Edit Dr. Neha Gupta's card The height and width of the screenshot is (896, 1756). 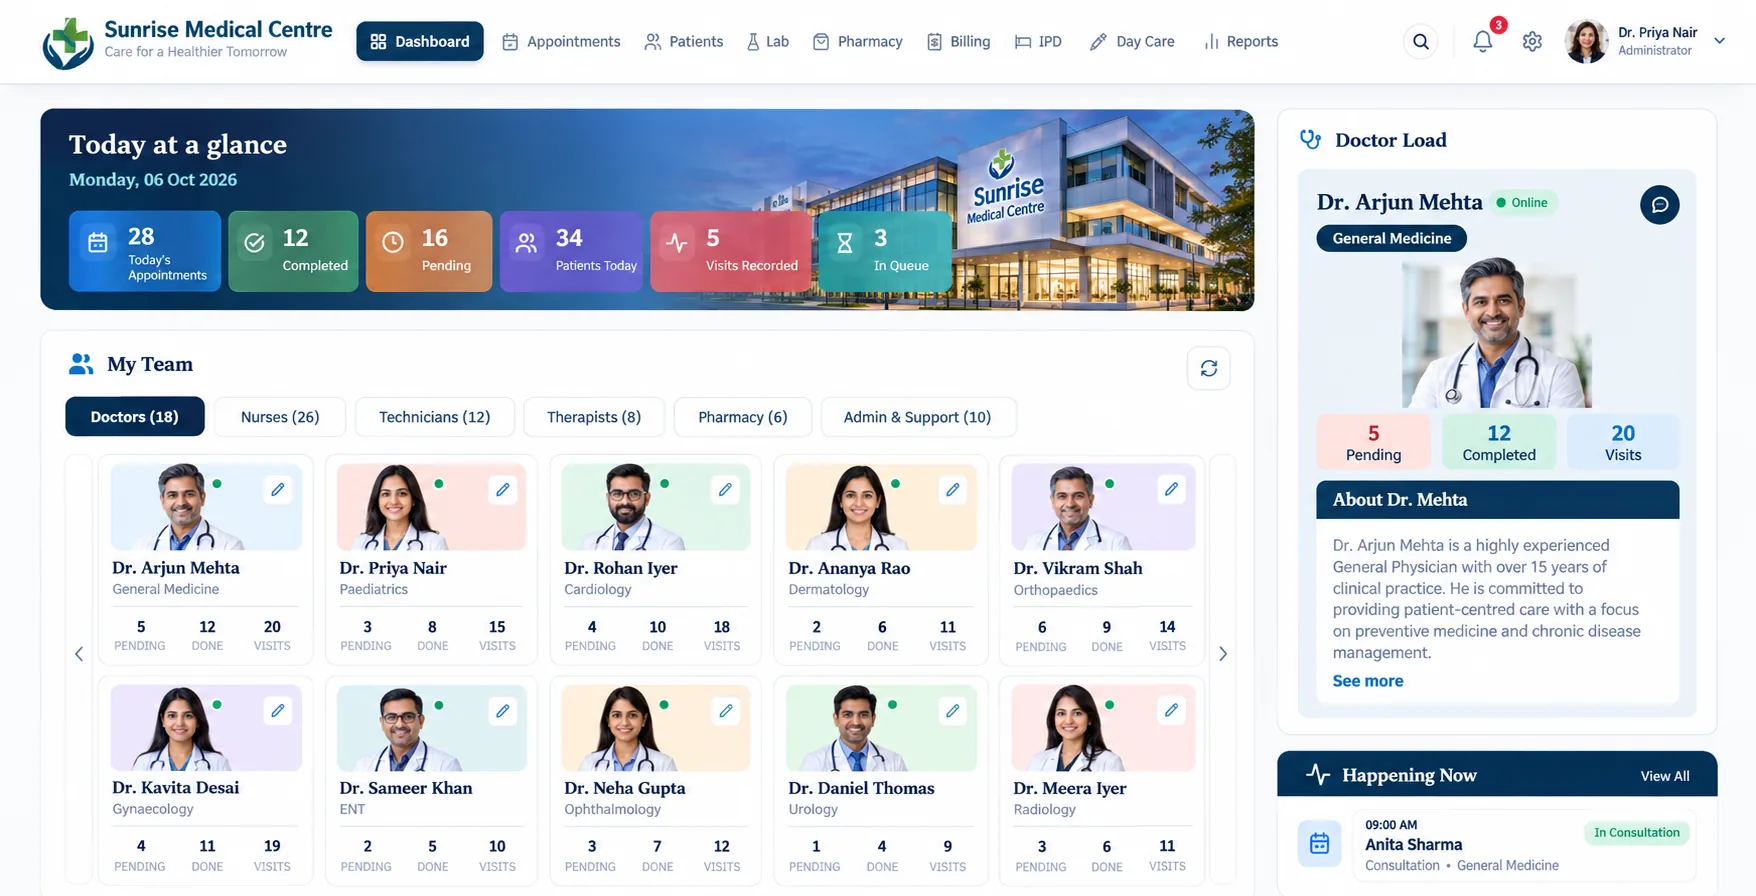[x=726, y=710]
